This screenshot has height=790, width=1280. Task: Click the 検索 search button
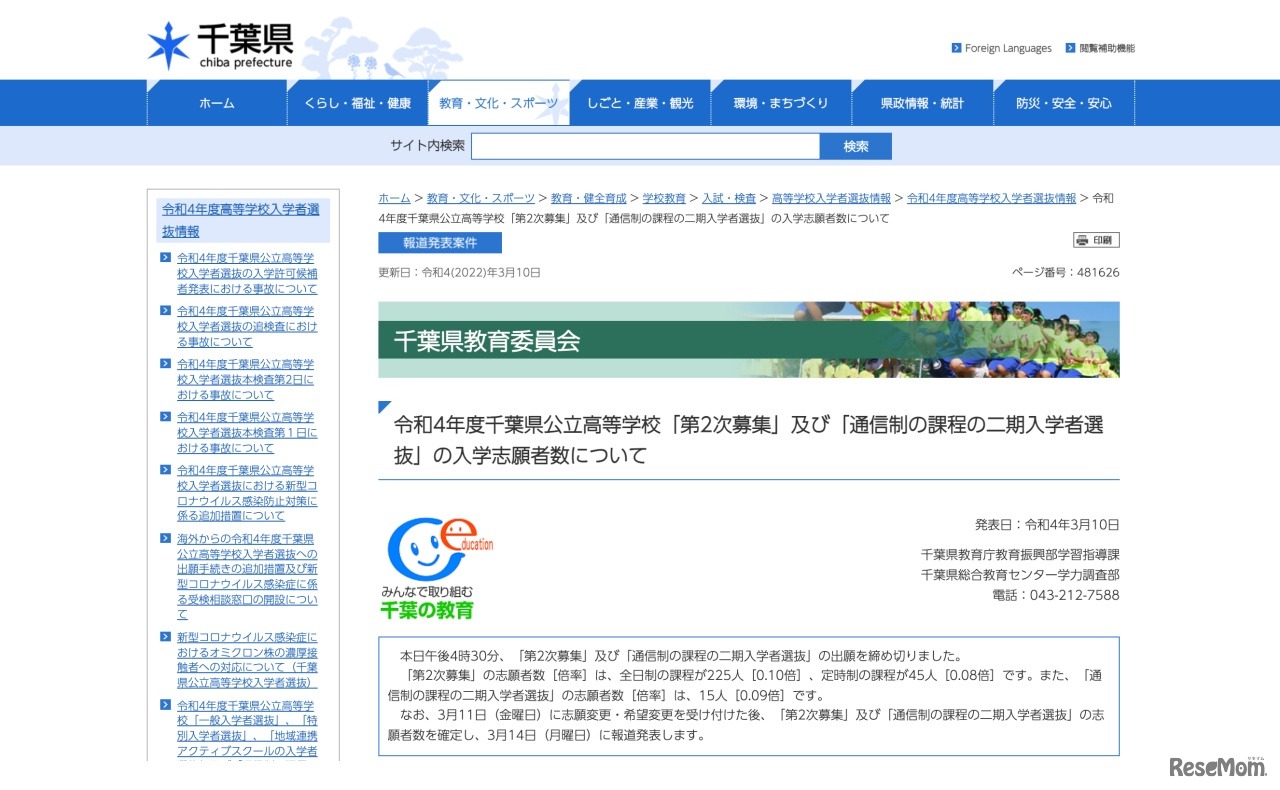[x=856, y=146]
